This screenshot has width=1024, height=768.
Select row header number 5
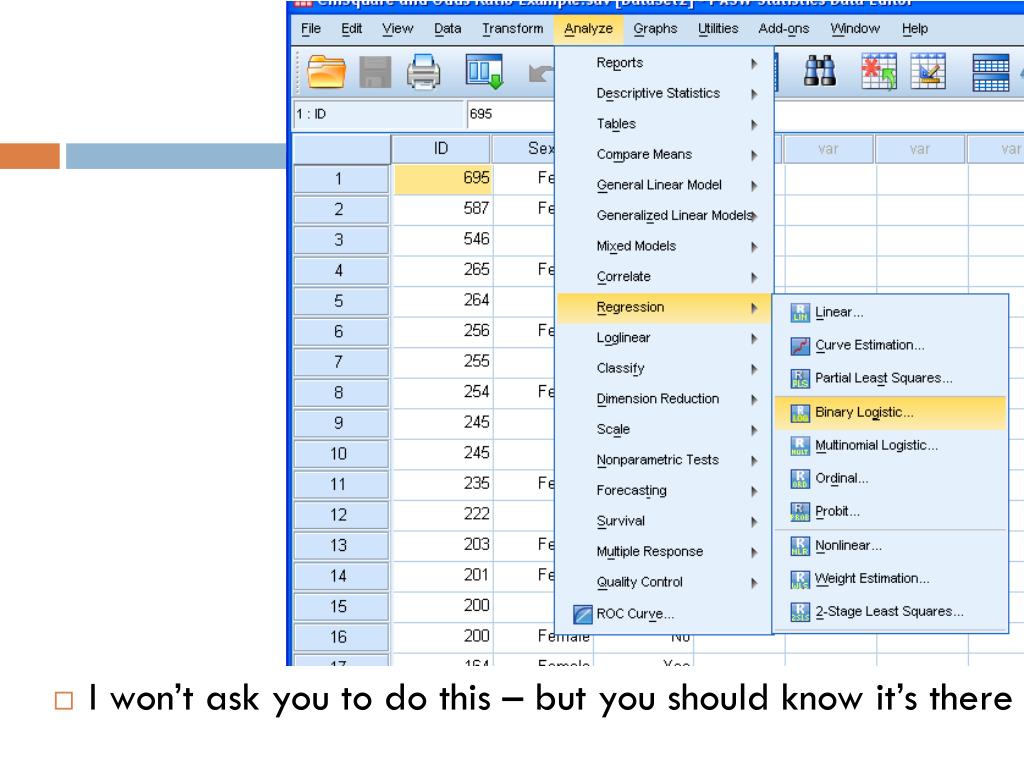pyautogui.click(x=340, y=301)
